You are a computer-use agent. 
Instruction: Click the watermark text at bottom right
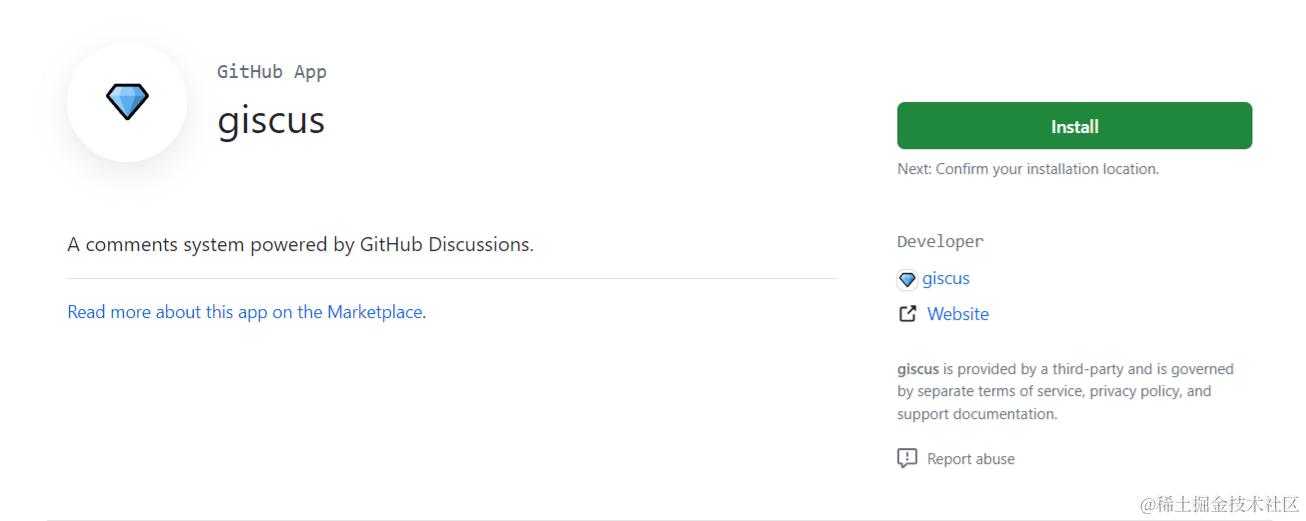[x=1218, y=504]
